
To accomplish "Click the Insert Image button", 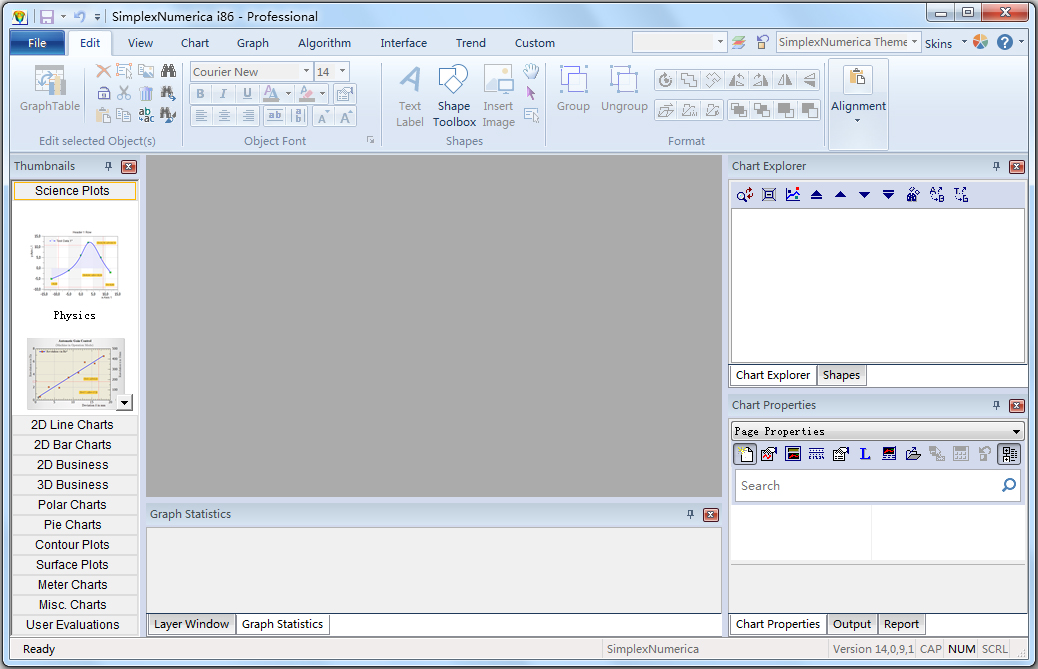I will click(x=498, y=97).
